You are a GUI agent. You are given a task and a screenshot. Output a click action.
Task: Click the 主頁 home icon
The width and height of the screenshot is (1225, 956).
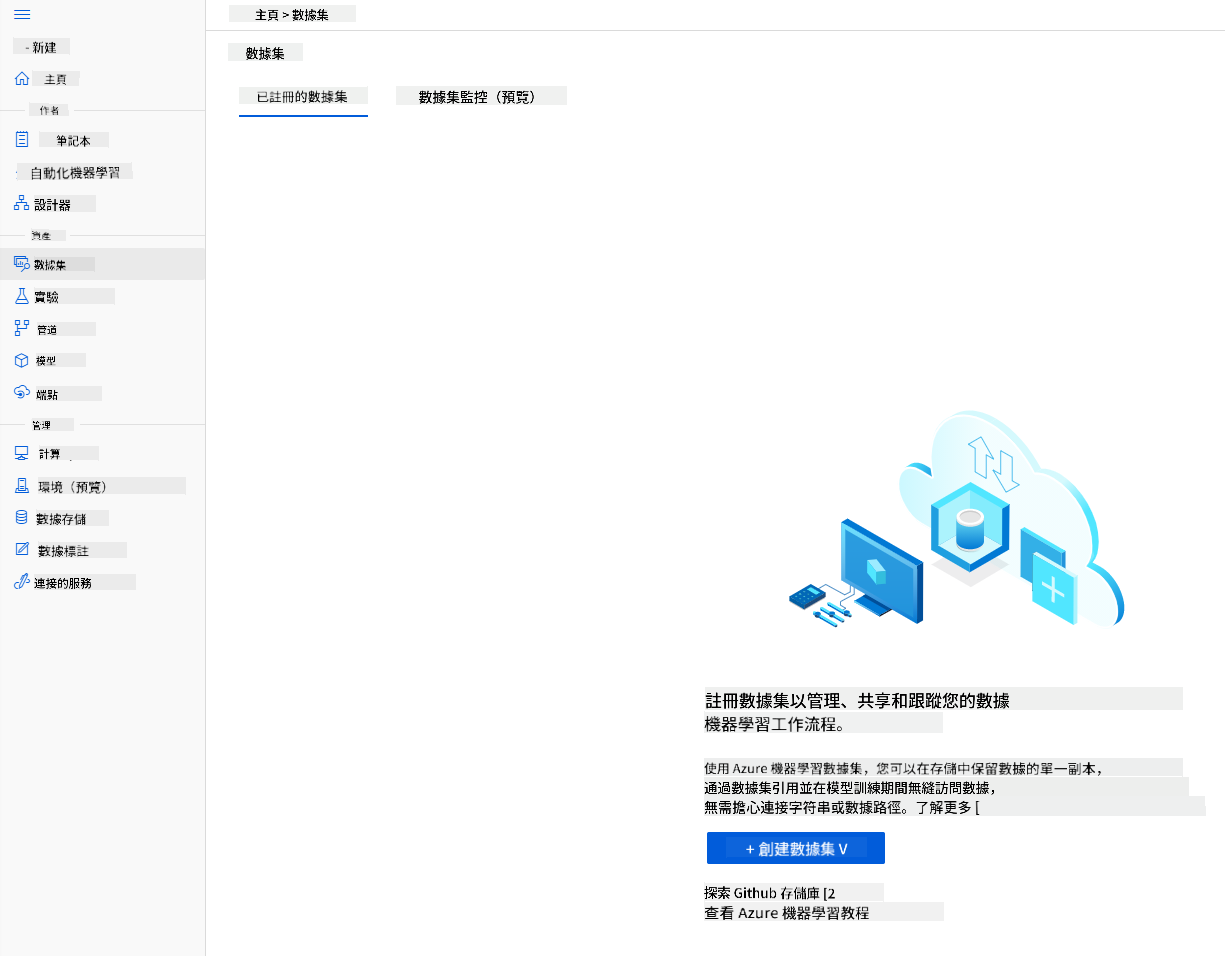tap(22, 79)
